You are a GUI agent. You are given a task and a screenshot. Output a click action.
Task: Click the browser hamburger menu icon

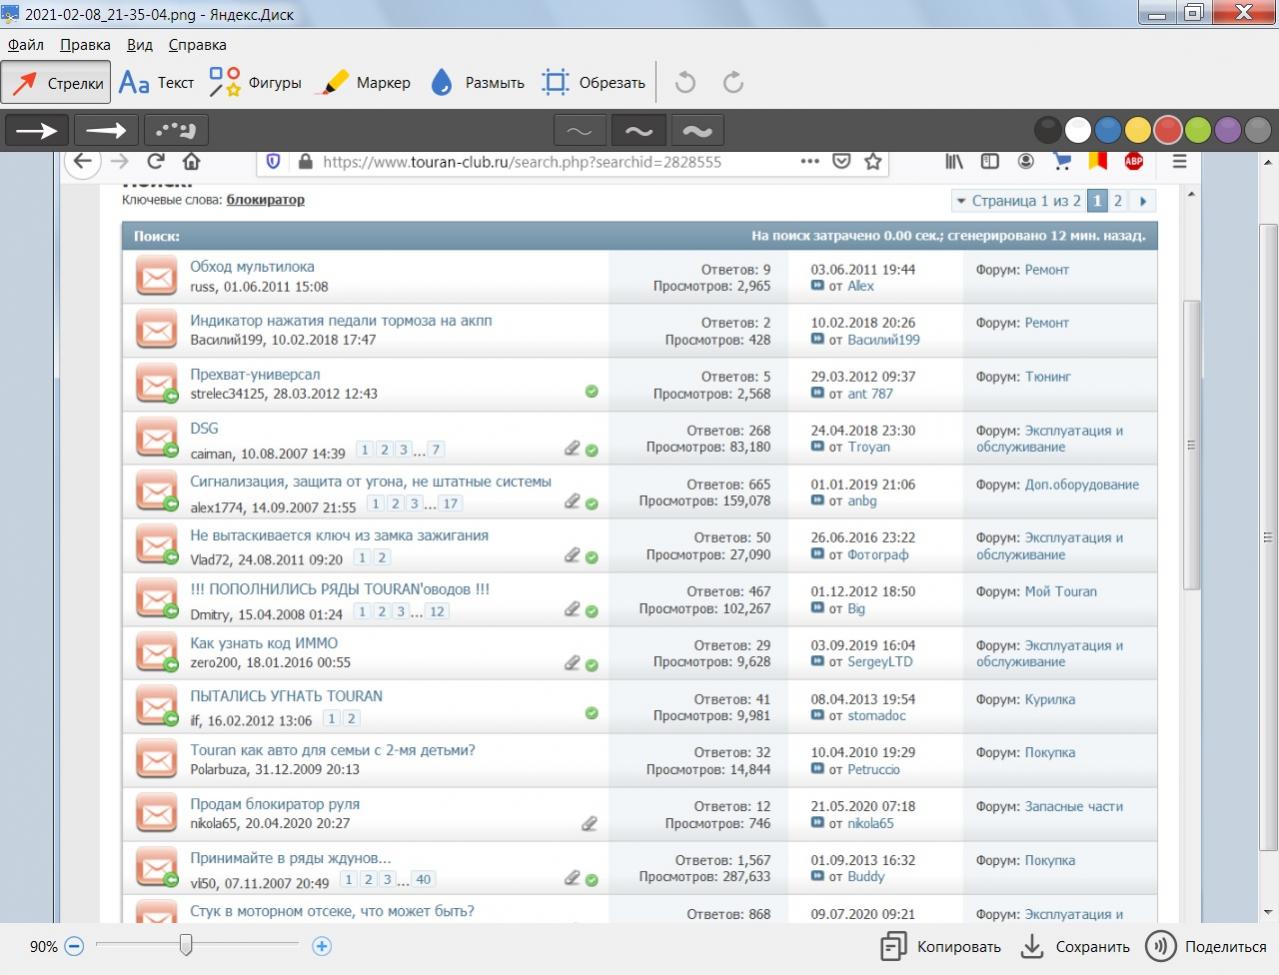tap(1180, 161)
